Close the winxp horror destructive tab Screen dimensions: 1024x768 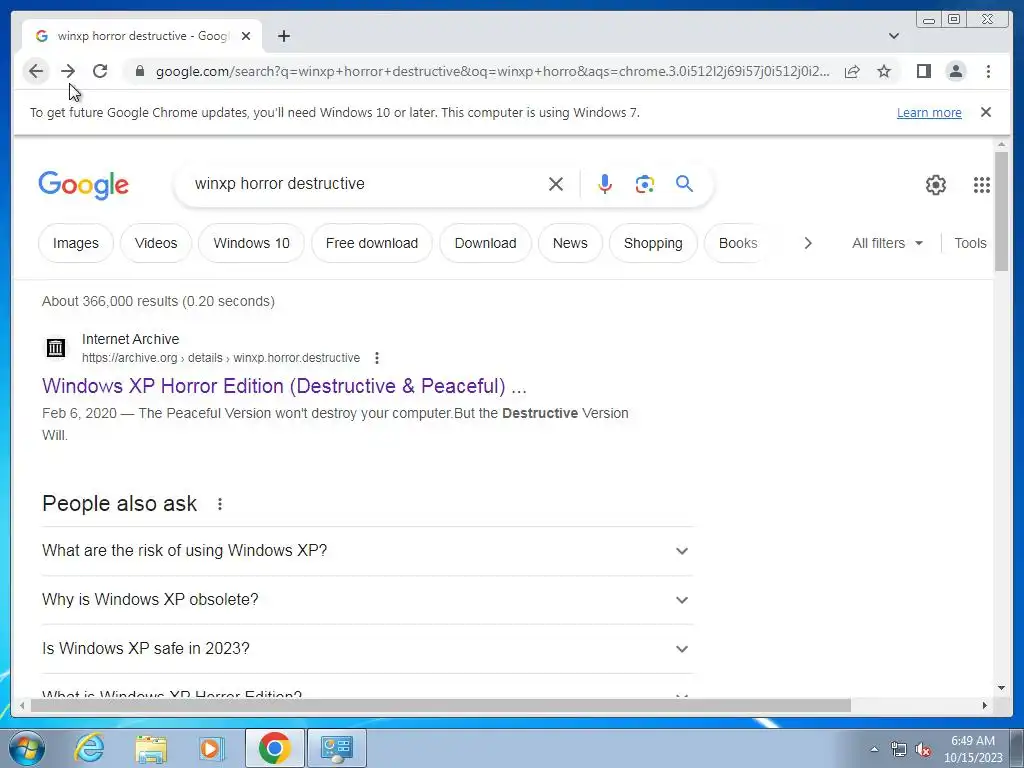coord(246,36)
